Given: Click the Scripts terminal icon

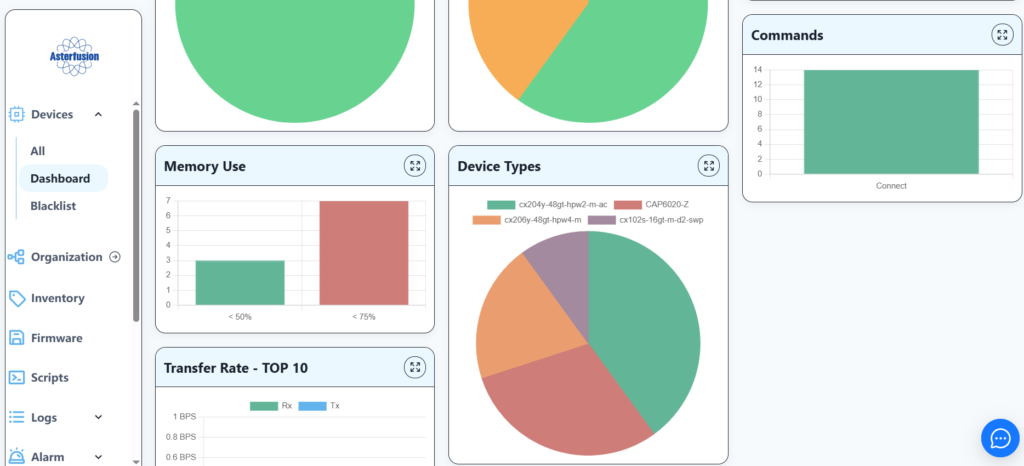Looking at the screenshot, I should 16,378.
